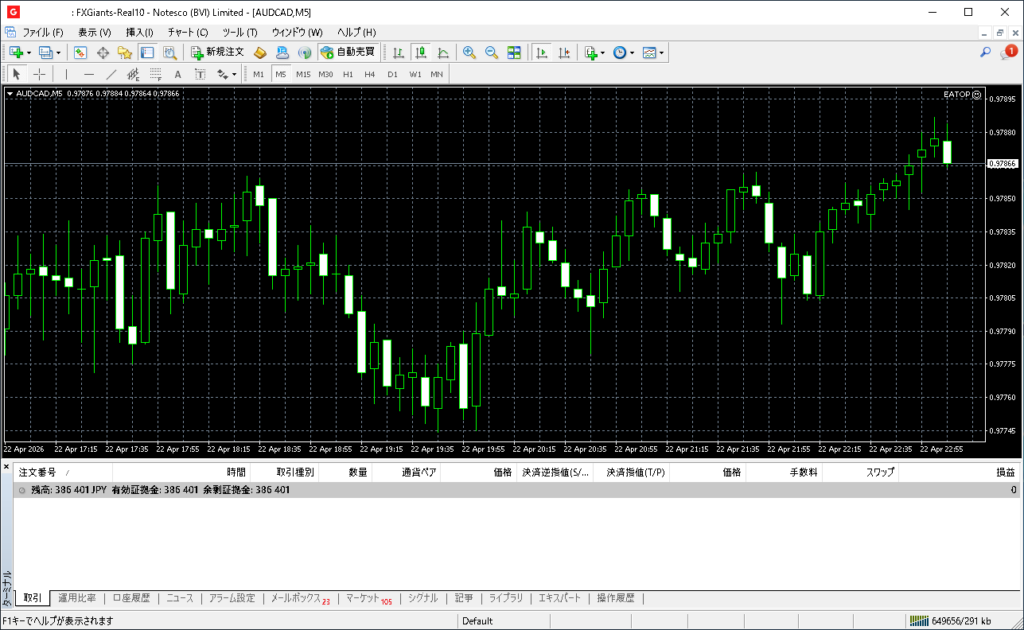
Task: Toggle the 自動売買 auto trading button
Action: pyautogui.click(x=349, y=52)
